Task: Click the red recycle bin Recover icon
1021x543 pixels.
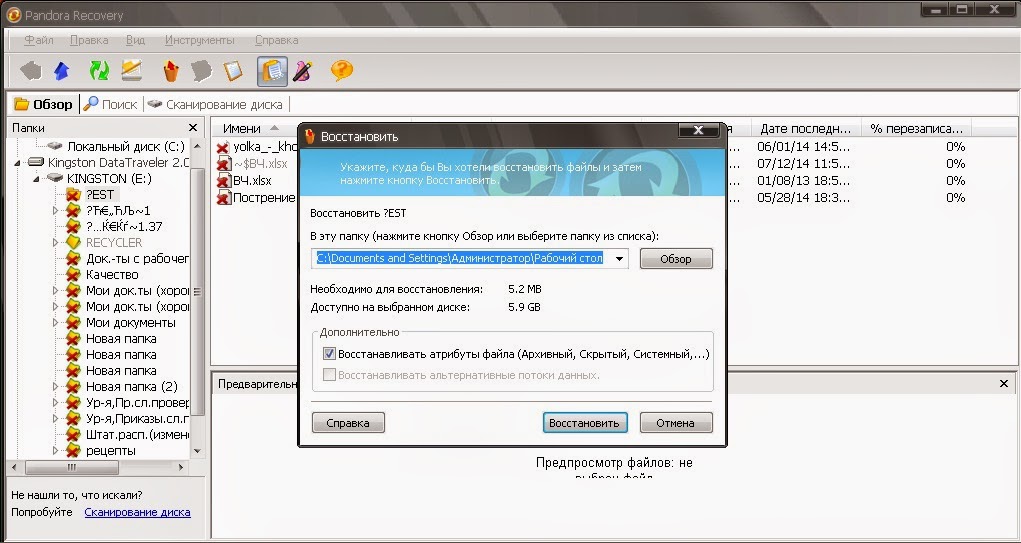Action: pos(171,71)
